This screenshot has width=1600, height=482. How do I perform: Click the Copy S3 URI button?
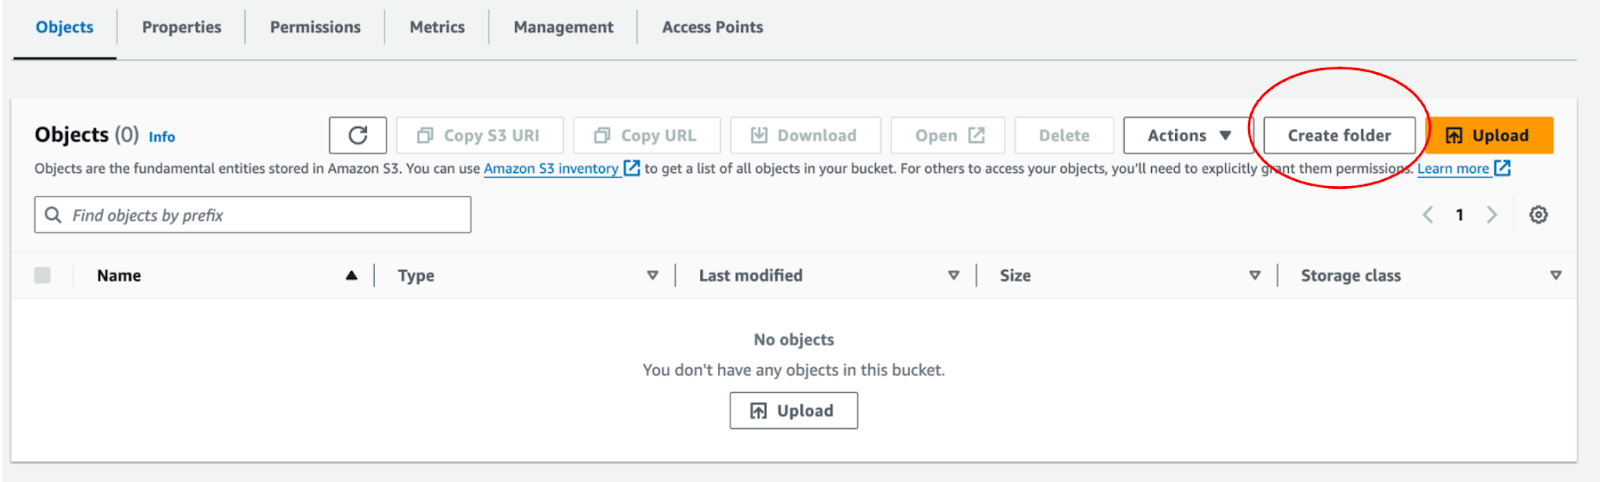(479, 135)
